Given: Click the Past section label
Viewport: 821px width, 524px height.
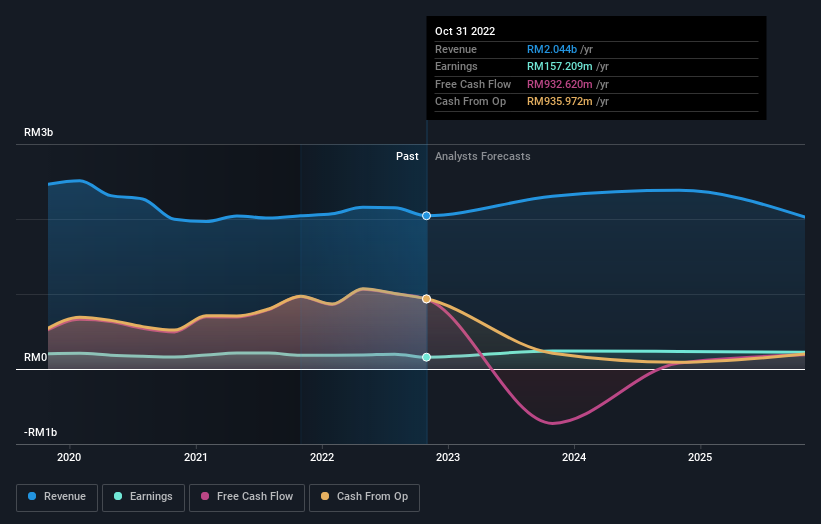Looking at the screenshot, I should pyautogui.click(x=407, y=156).
